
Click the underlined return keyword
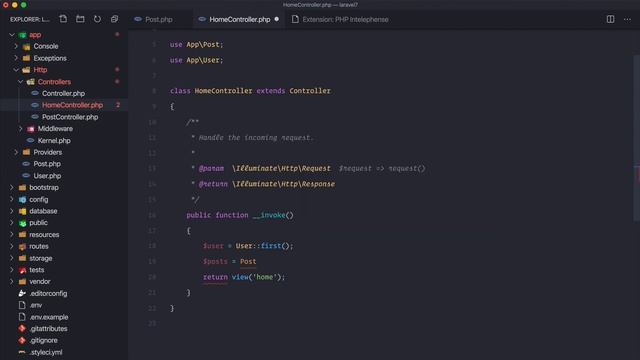(215, 277)
